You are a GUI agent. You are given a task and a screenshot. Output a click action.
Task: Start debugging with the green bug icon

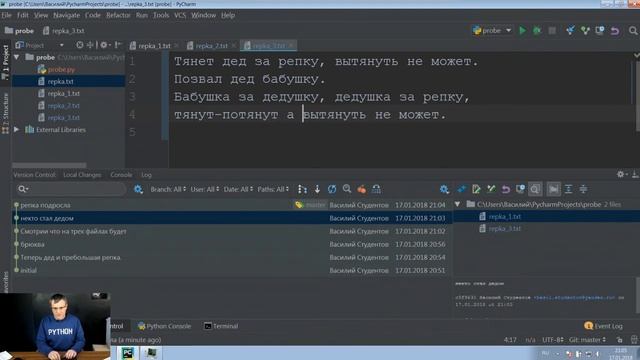[537, 31]
